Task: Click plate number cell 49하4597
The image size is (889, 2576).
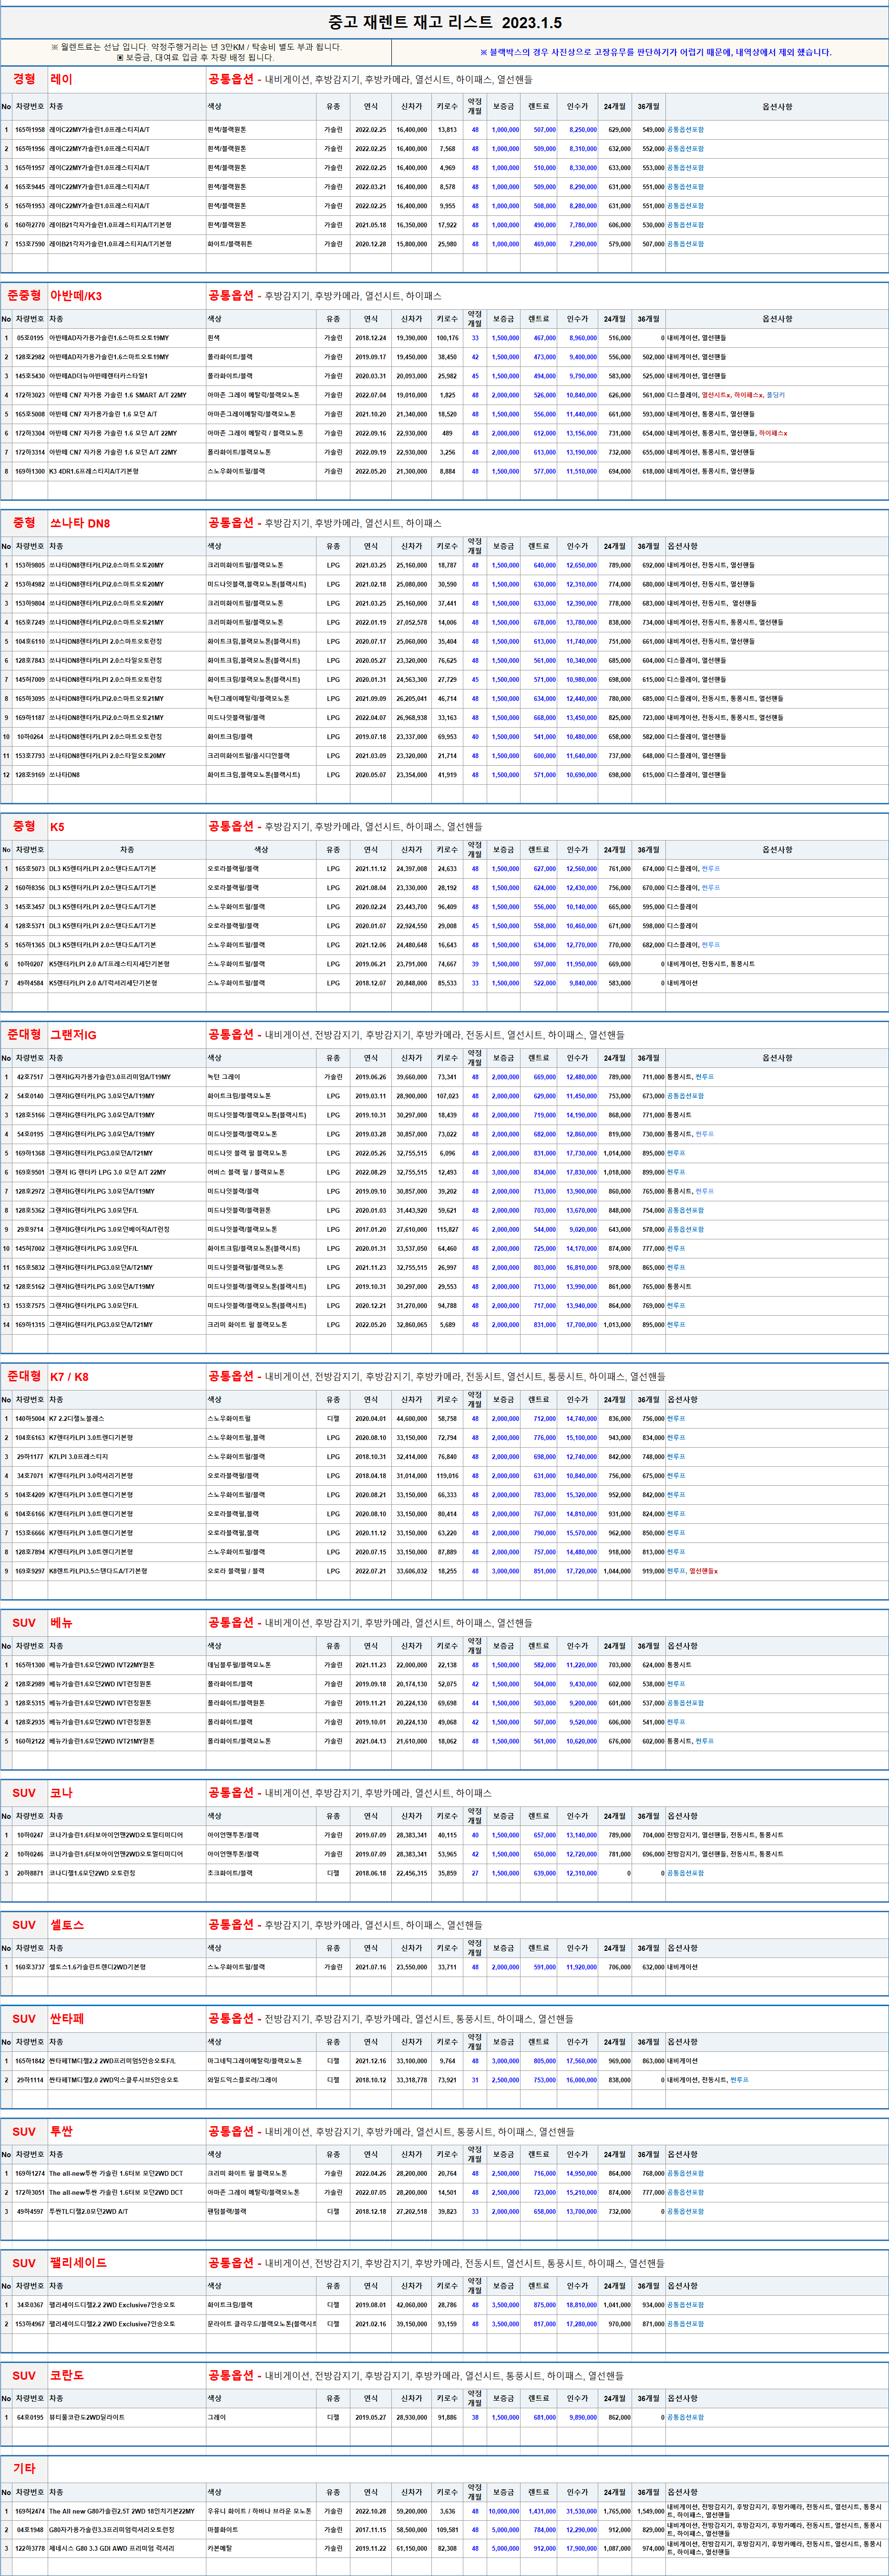Action: [30, 2211]
